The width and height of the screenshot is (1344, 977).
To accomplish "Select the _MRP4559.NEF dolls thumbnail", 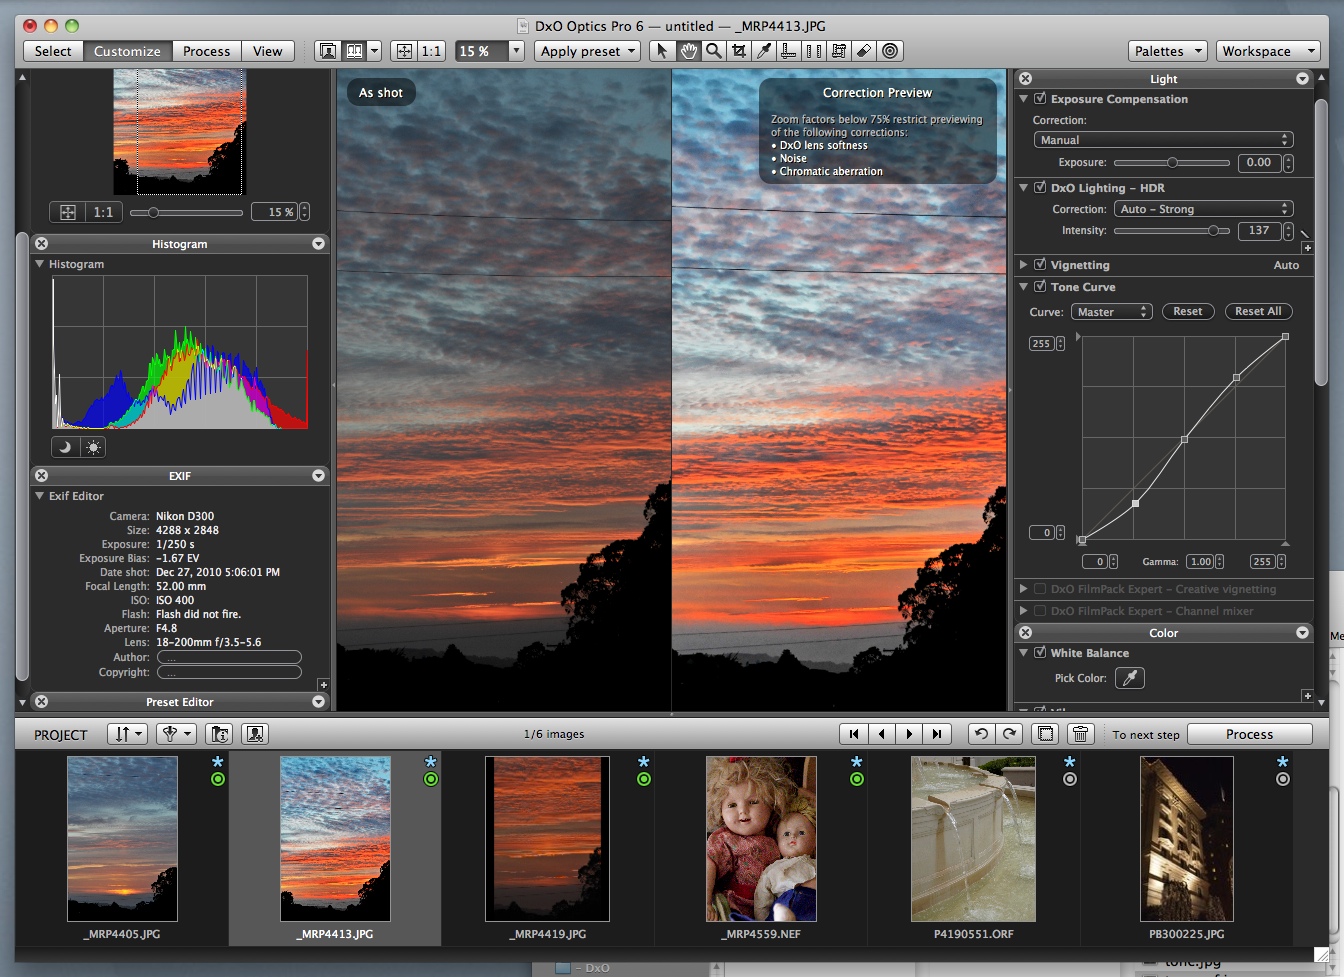I will point(761,839).
